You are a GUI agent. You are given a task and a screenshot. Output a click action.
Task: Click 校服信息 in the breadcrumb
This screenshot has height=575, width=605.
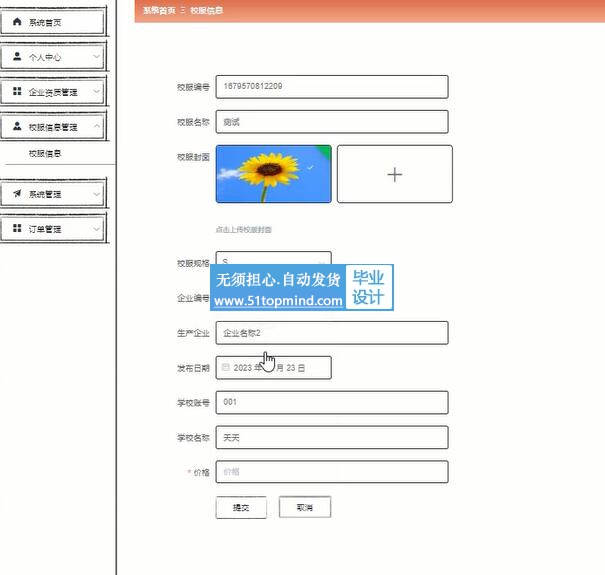(x=206, y=10)
